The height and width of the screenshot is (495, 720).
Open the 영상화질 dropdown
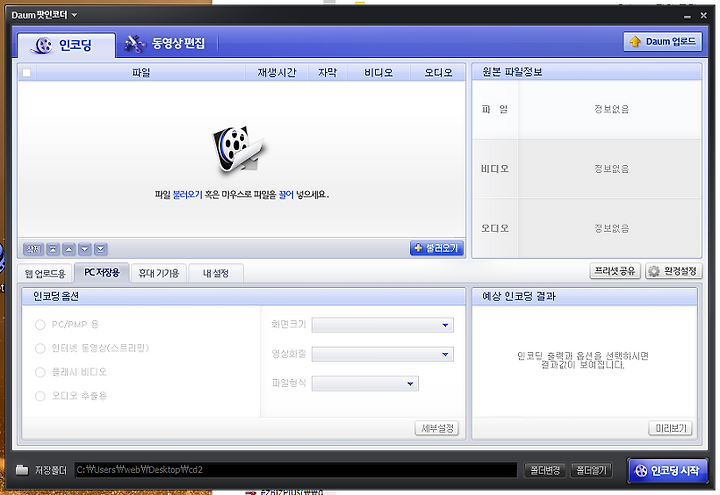pyautogui.click(x=382, y=354)
